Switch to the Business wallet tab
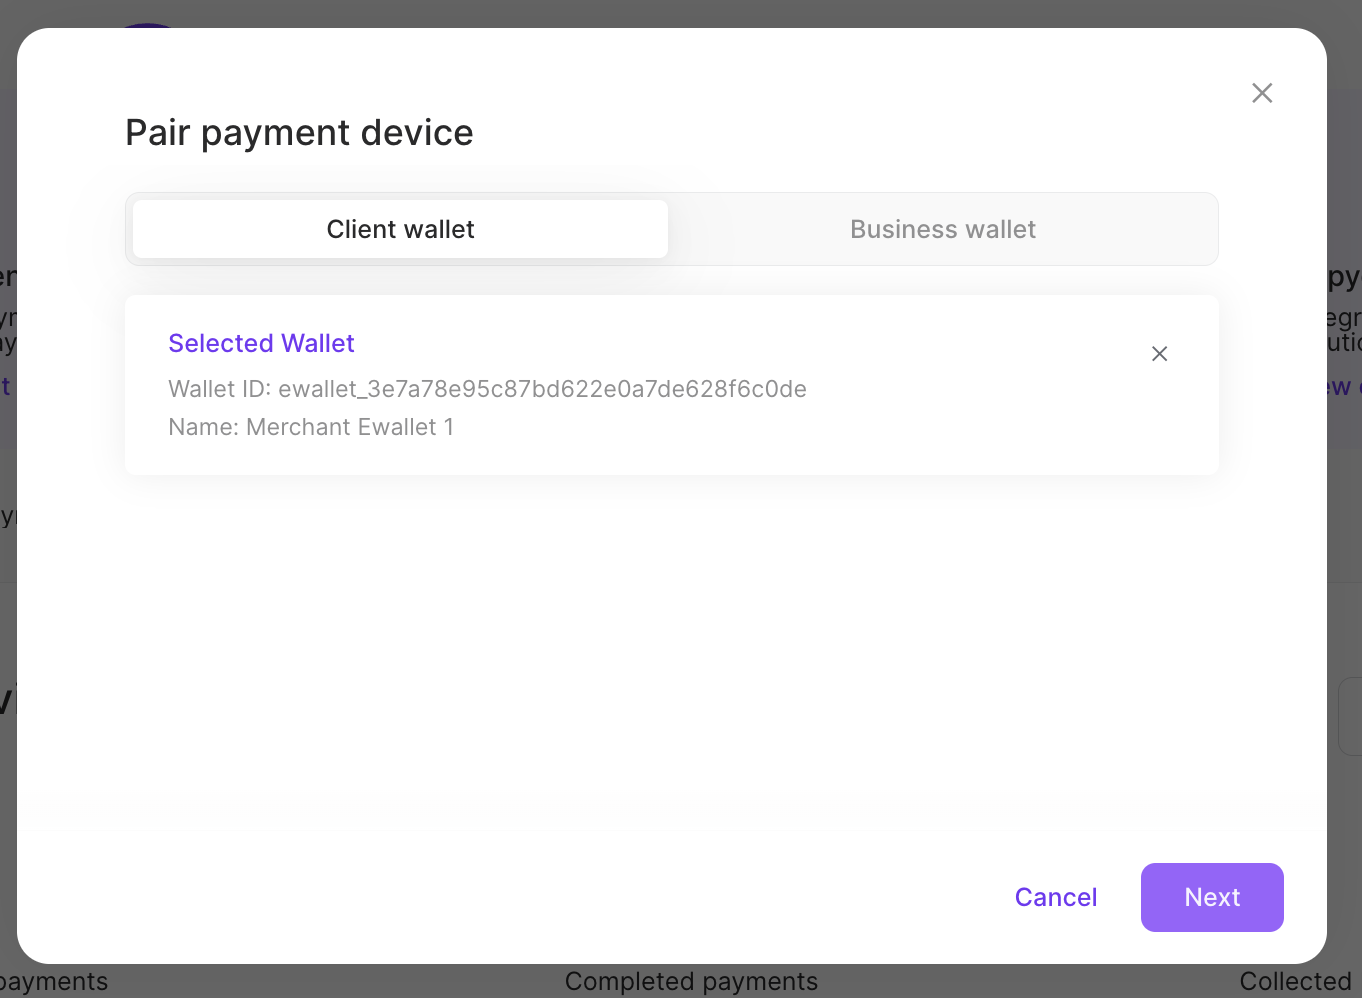 point(942,229)
